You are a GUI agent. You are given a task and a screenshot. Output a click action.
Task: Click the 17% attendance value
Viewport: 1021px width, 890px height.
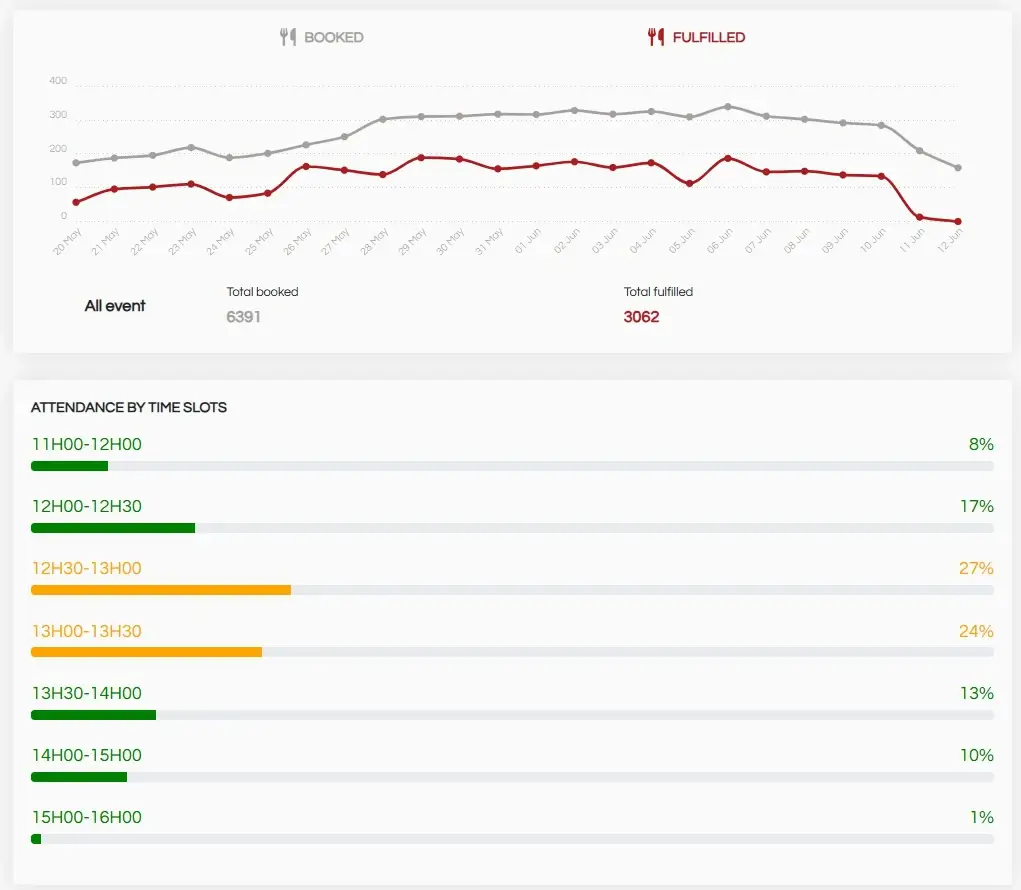click(x=977, y=506)
